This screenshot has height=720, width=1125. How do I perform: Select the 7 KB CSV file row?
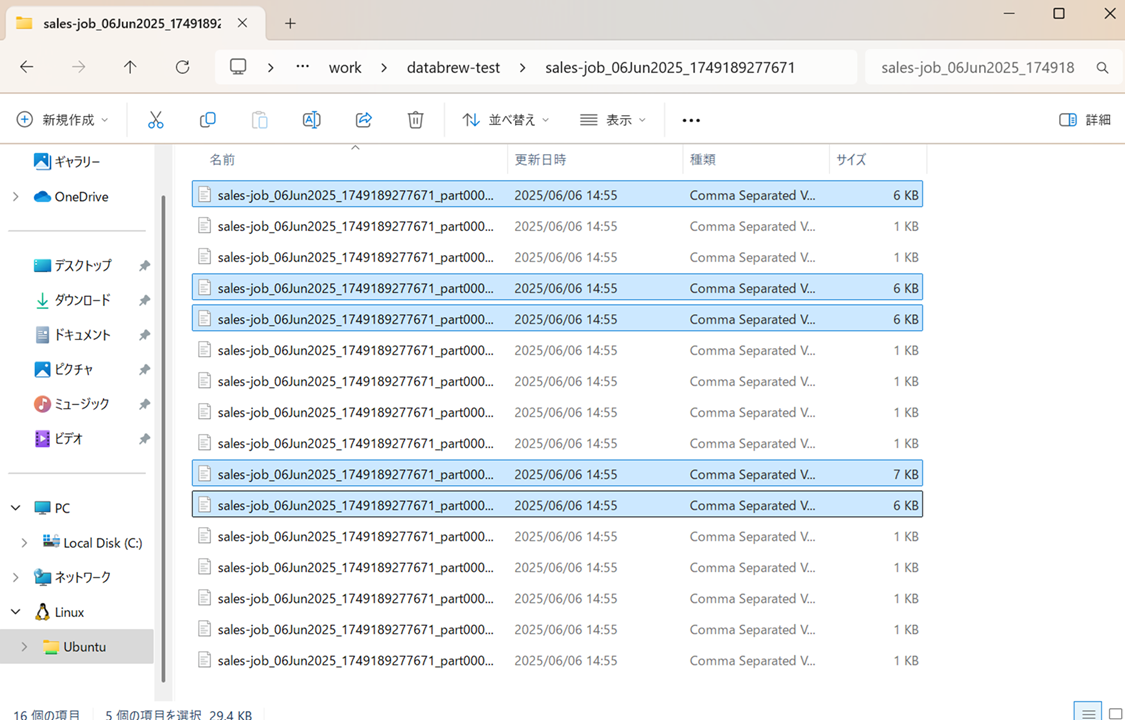pos(557,474)
